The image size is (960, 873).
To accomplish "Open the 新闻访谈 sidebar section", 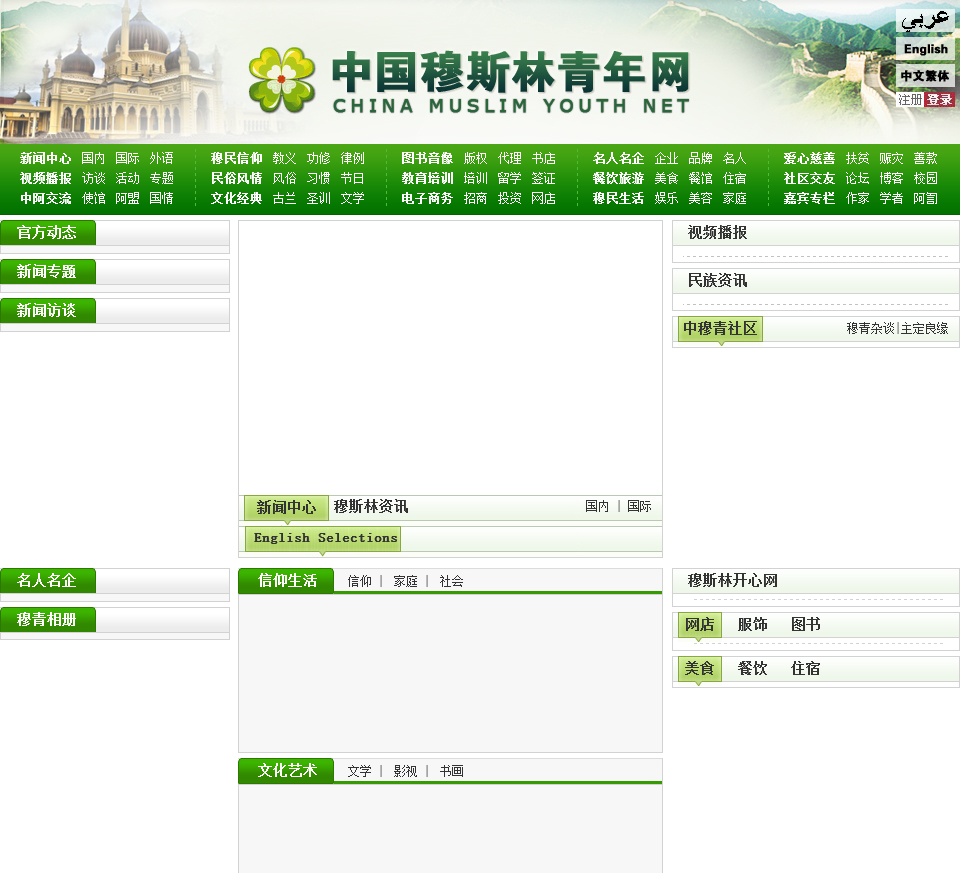I will 48,311.
